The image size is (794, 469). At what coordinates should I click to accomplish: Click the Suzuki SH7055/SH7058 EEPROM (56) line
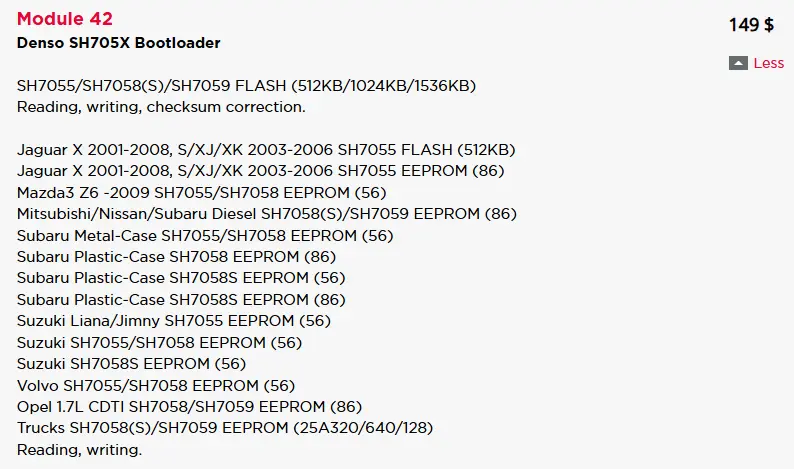coord(159,342)
